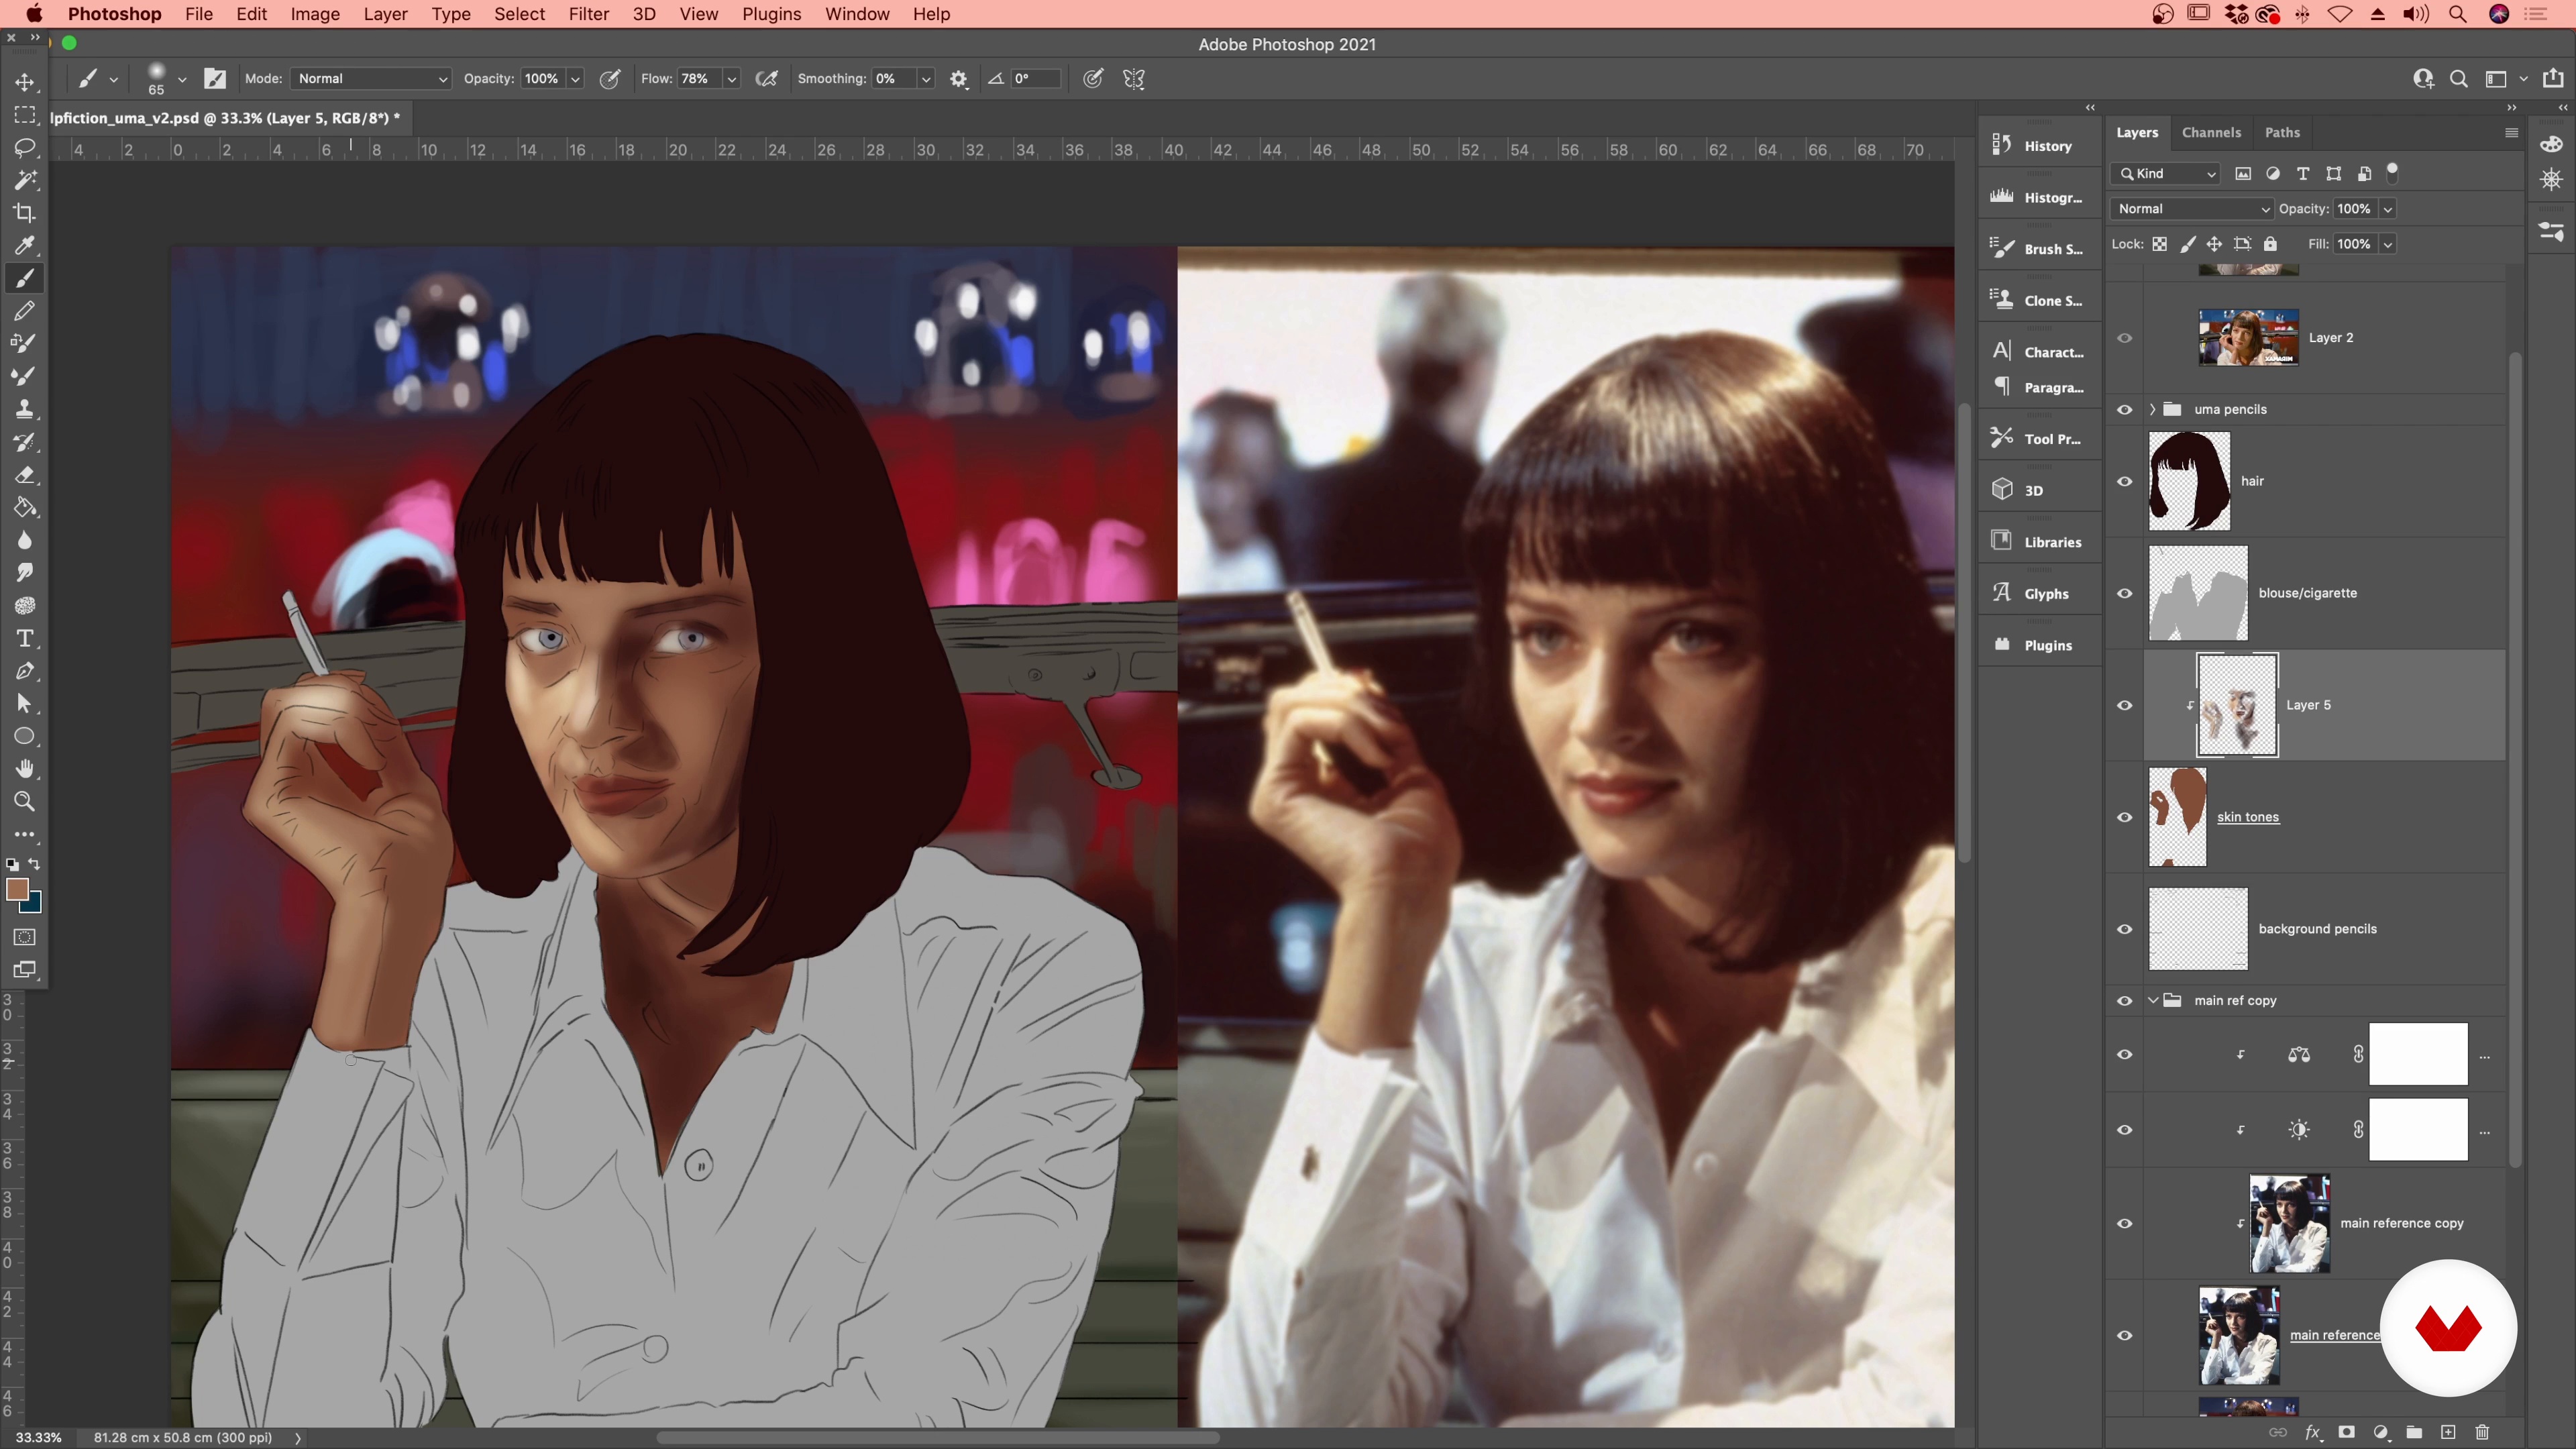Collapse the main ref copy group

pos(2153,1001)
